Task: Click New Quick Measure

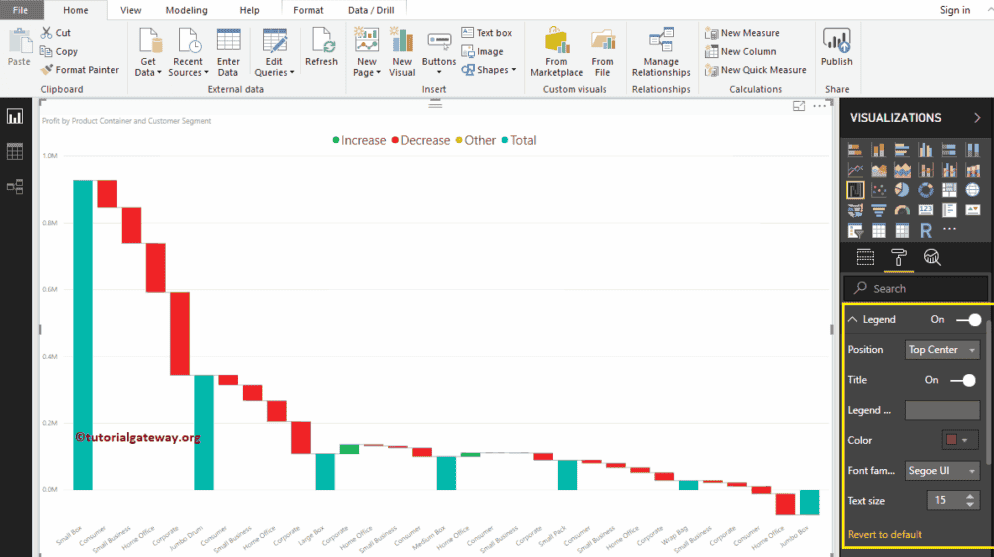Action: 756,70
